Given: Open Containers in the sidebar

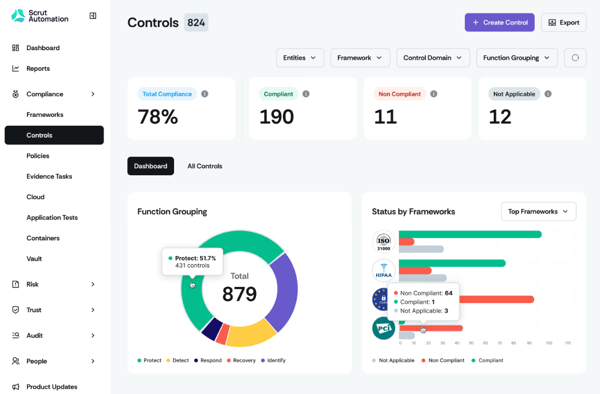Looking at the screenshot, I should tap(43, 238).
